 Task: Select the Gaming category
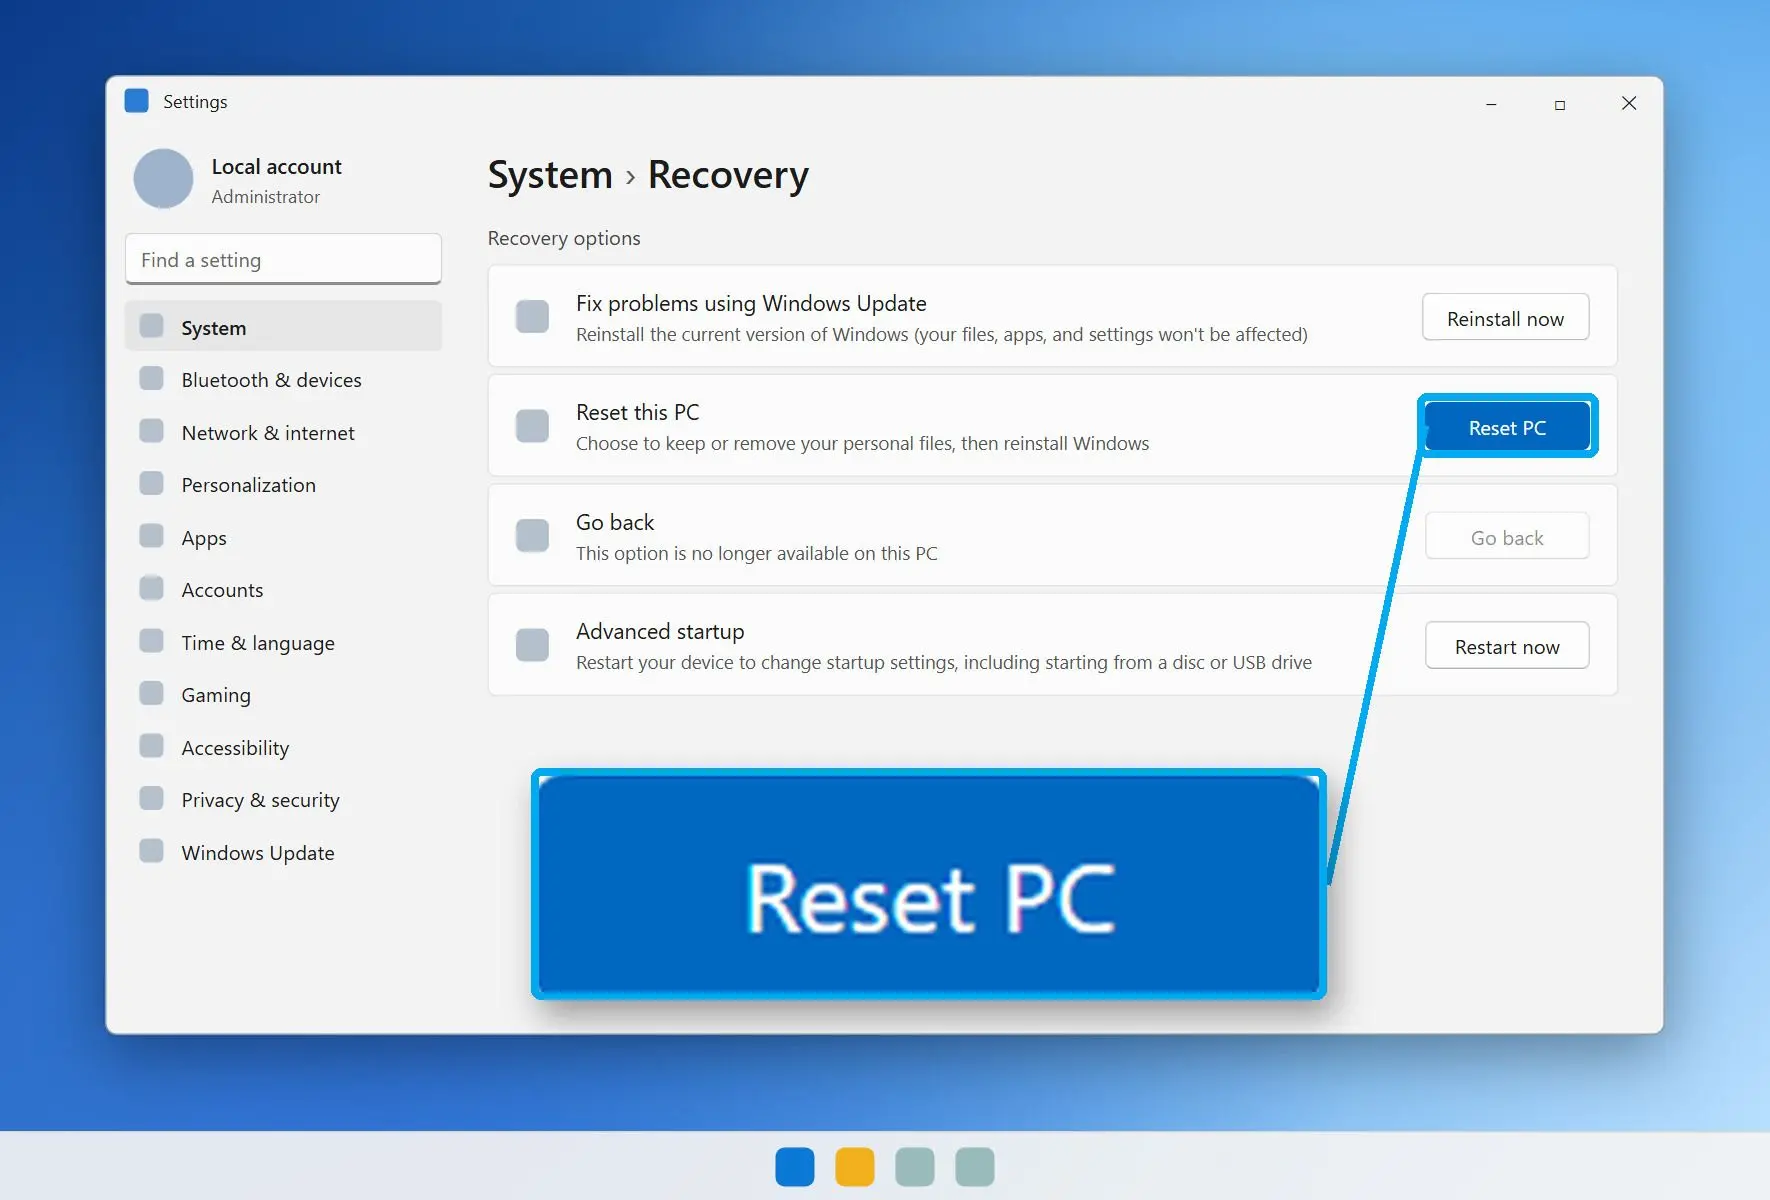point(283,694)
